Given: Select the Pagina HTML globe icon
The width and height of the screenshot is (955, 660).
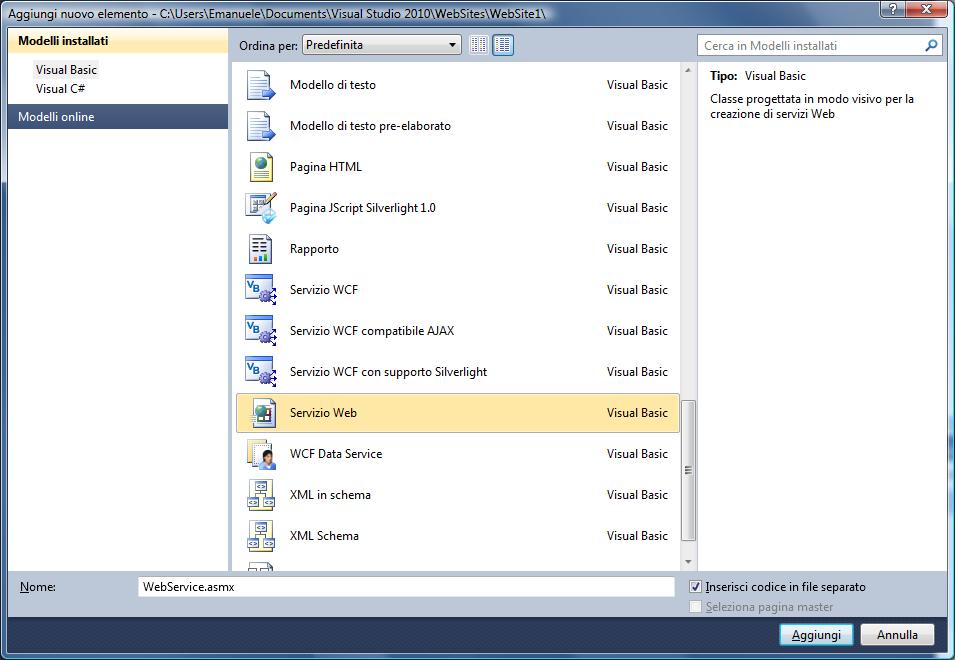Looking at the screenshot, I should (261, 167).
